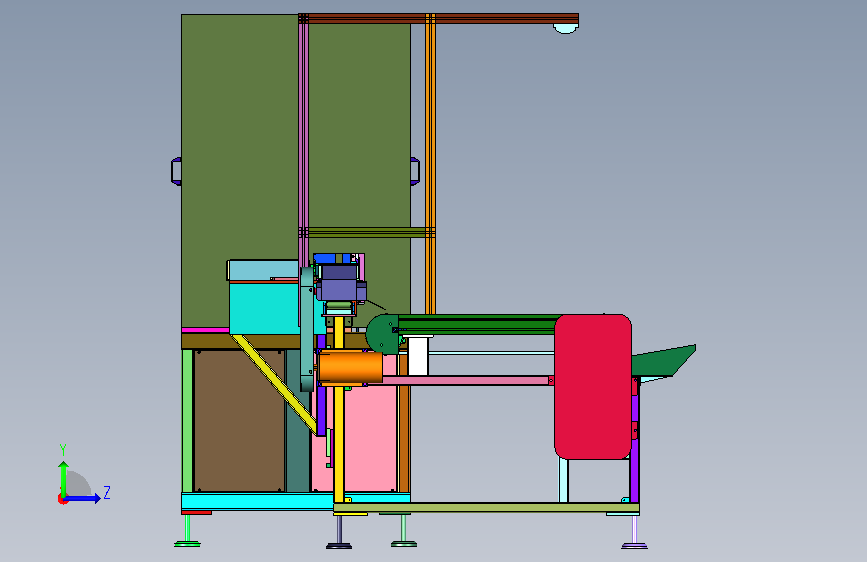
Task: Click the left door handle on the enclosure
Action: [x=176, y=171]
